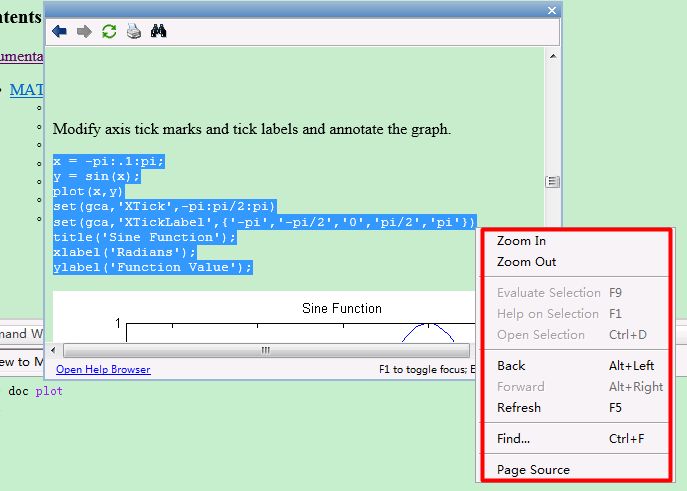This screenshot has width=687, height=491.
Task: Click the Back arrow toolbar icon
Action: pyautogui.click(x=59, y=32)
